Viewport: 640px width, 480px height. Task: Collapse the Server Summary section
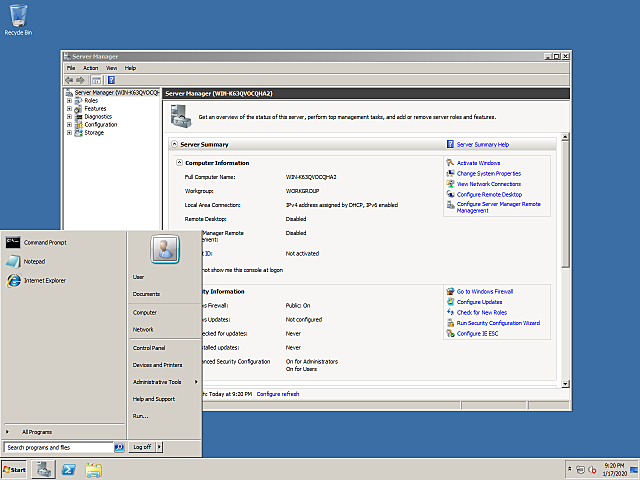pyautogui.click(x=175, y=144)
